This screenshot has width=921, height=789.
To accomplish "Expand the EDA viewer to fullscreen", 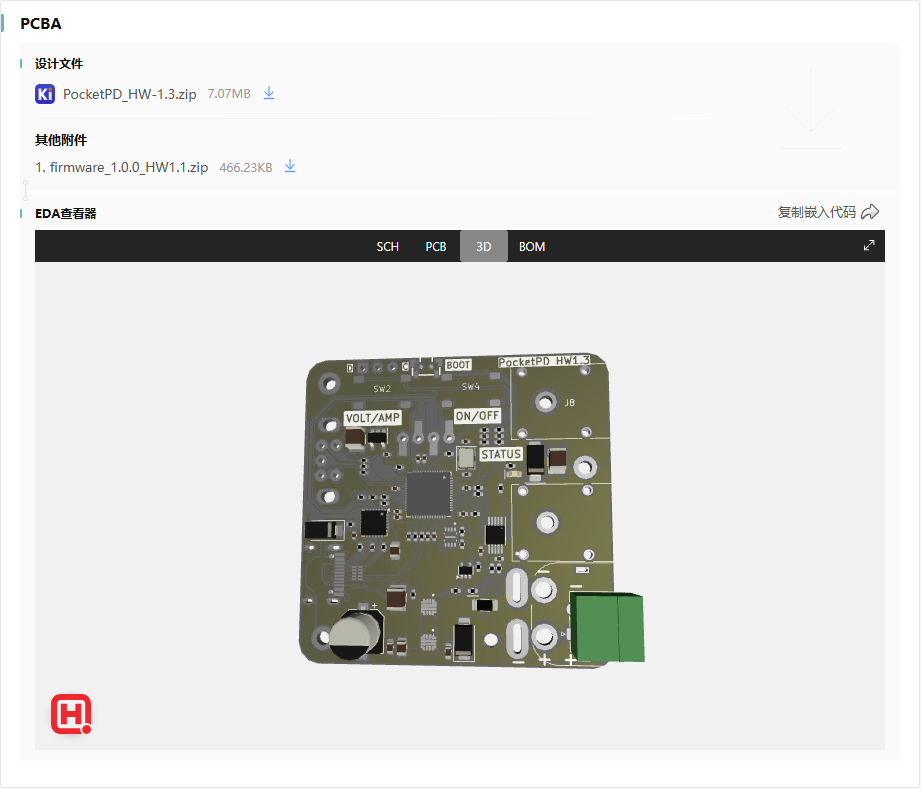I will (869, 246).
